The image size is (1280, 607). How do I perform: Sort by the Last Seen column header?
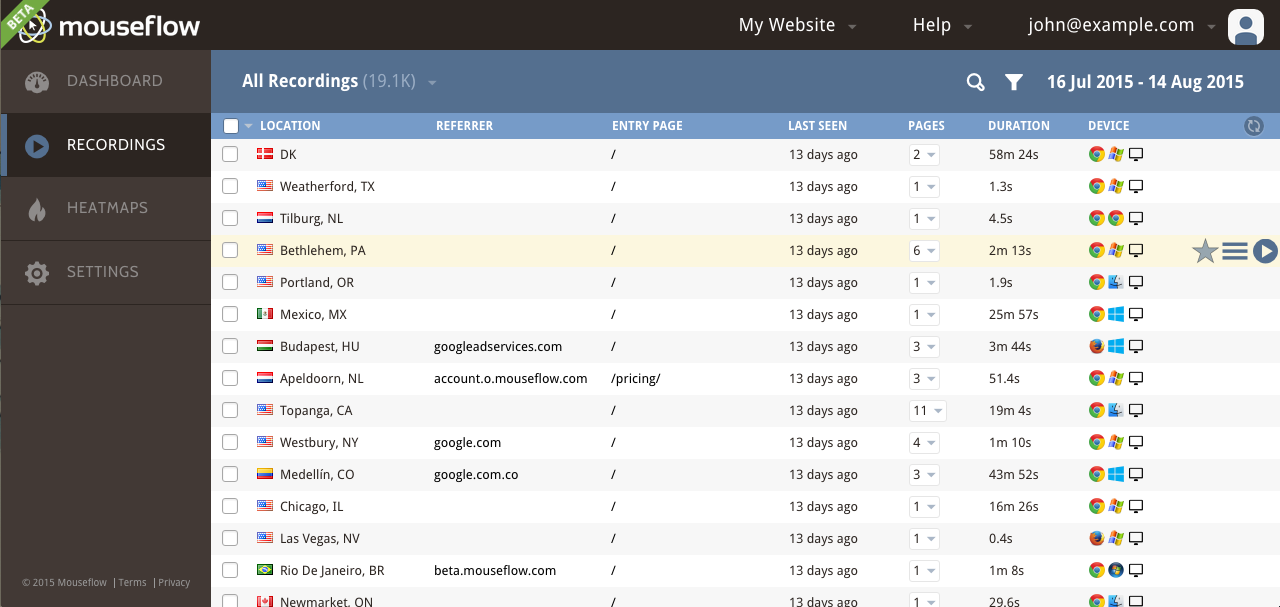pyautogui.click(x=817, y=126)
